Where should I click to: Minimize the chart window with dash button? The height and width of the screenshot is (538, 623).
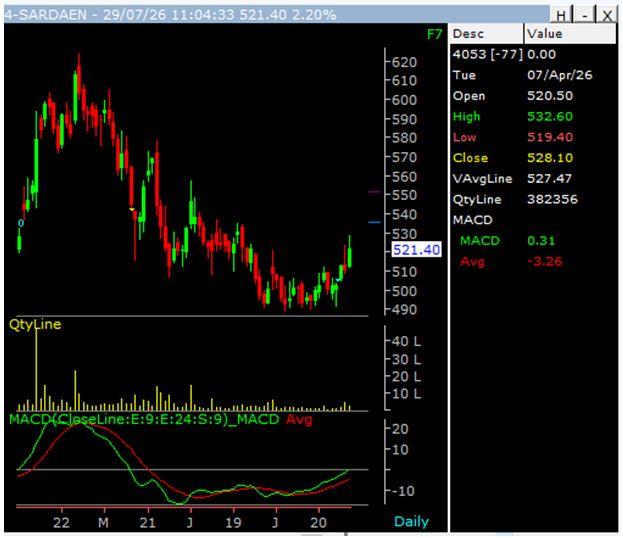click(x=584, y=15)
